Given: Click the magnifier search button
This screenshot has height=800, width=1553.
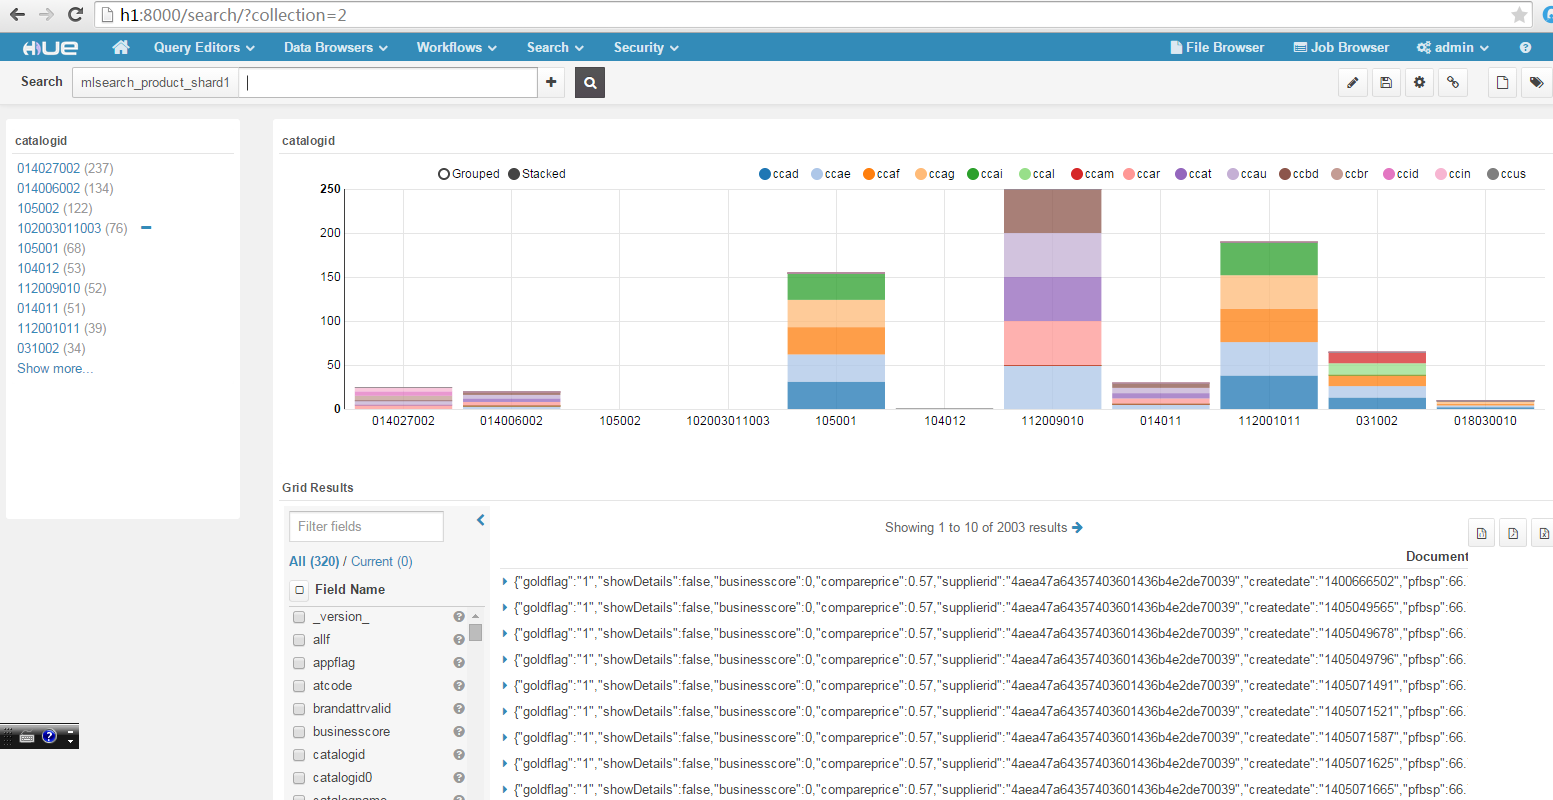Looking at the screenshot, I should (x=590, y=83).
